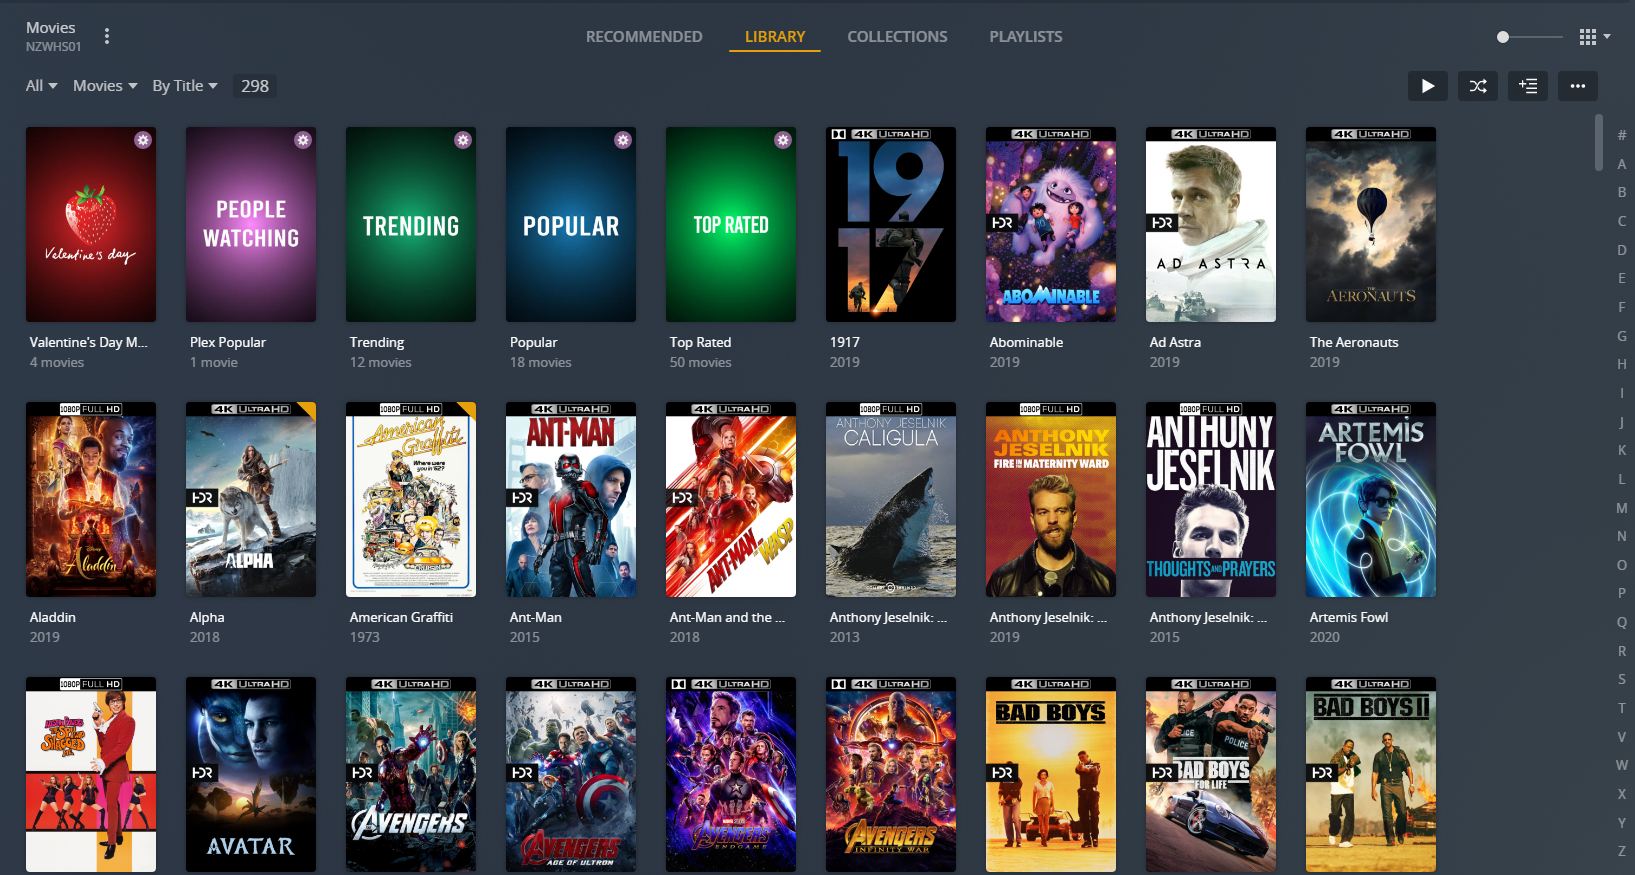Open the Movies type dropdown
Viewport: 1635px width, 875px height.
(x=105, y=86)
